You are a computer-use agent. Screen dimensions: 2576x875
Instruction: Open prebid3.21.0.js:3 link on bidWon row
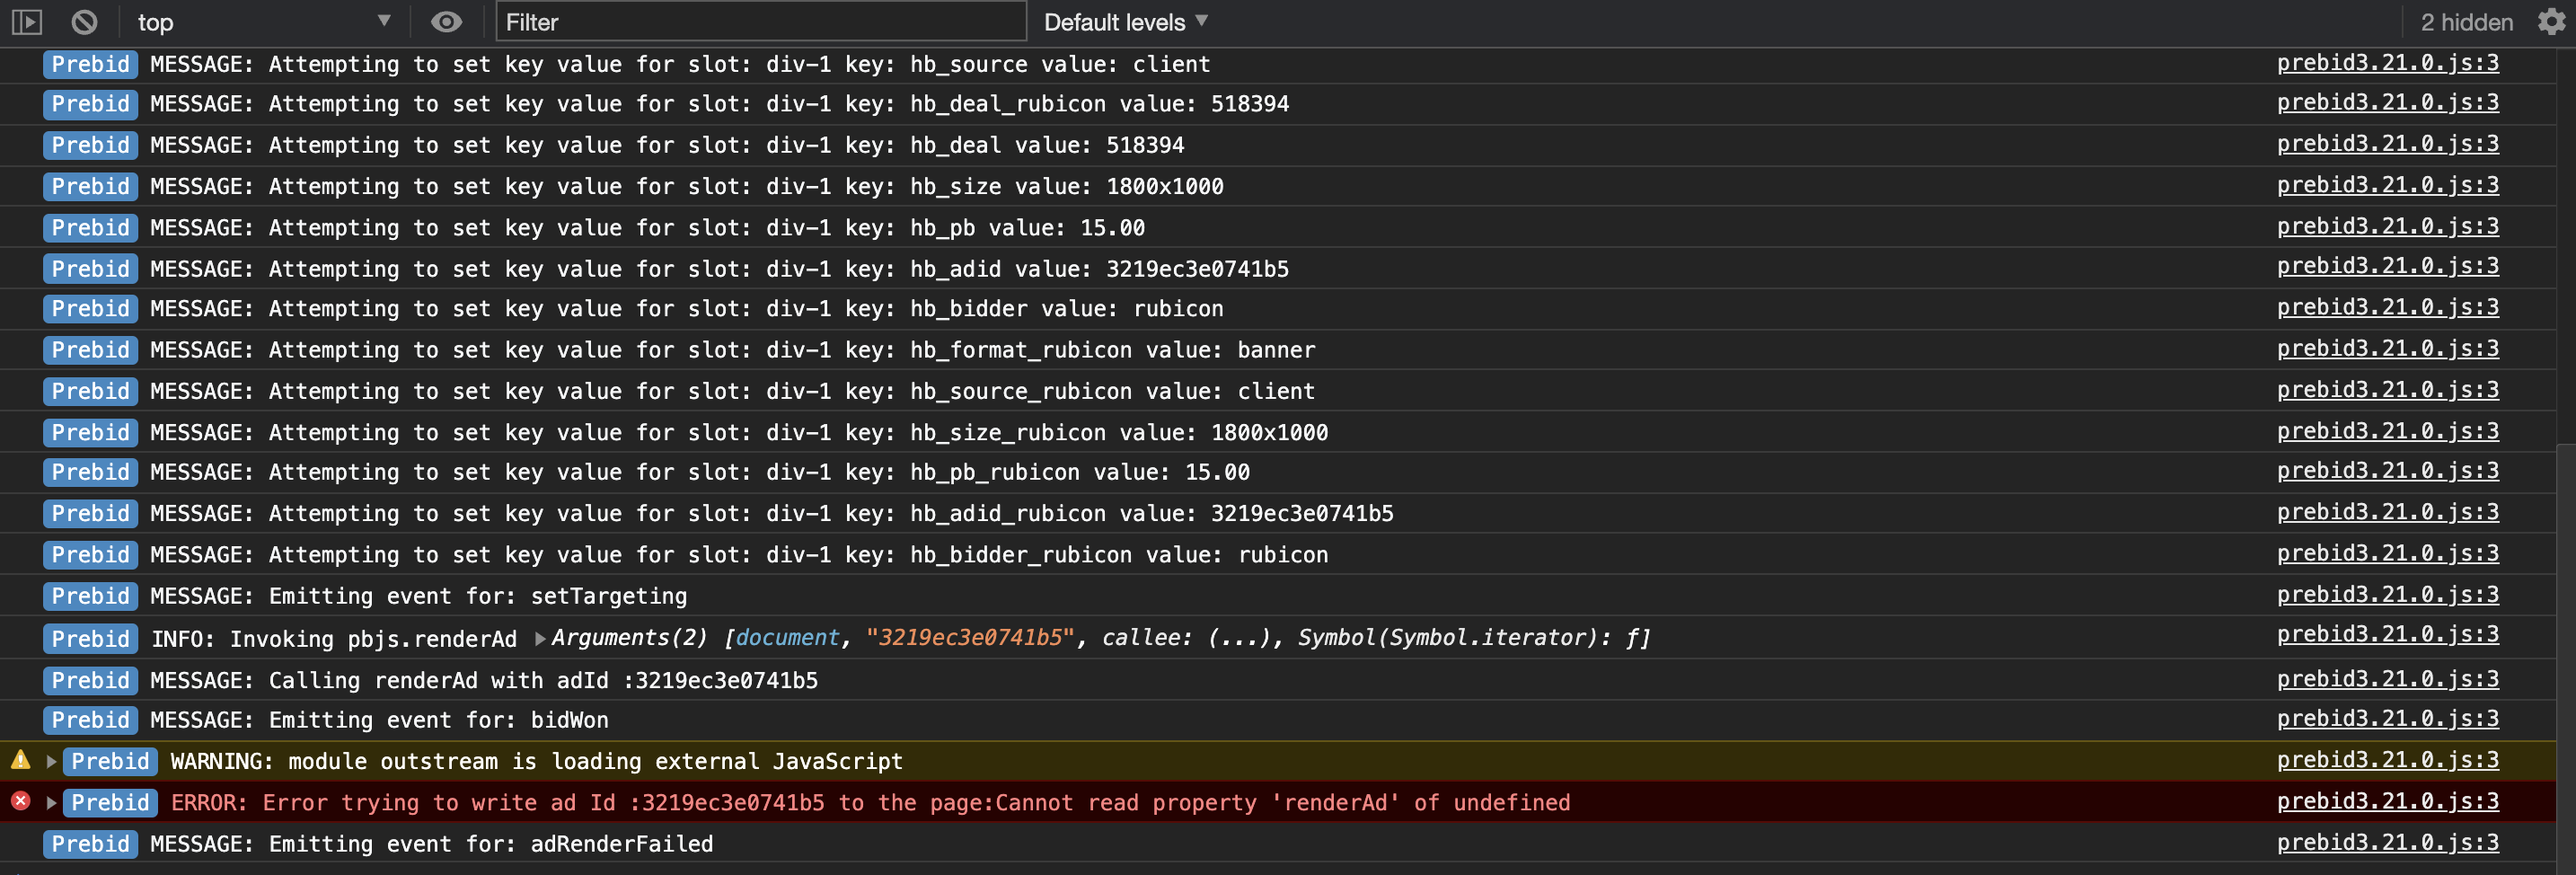point(2388,719)
